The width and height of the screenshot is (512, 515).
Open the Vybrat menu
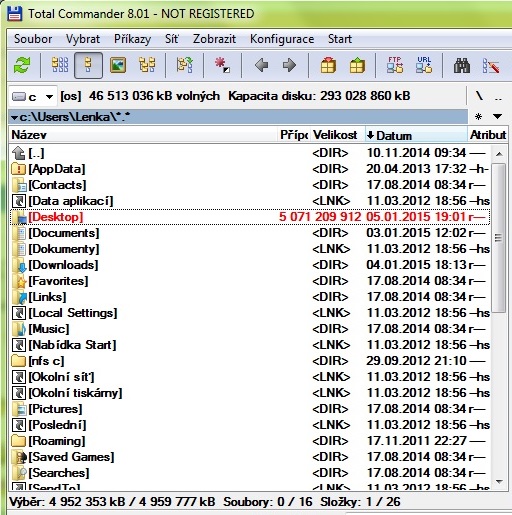[x=83, y=39]
